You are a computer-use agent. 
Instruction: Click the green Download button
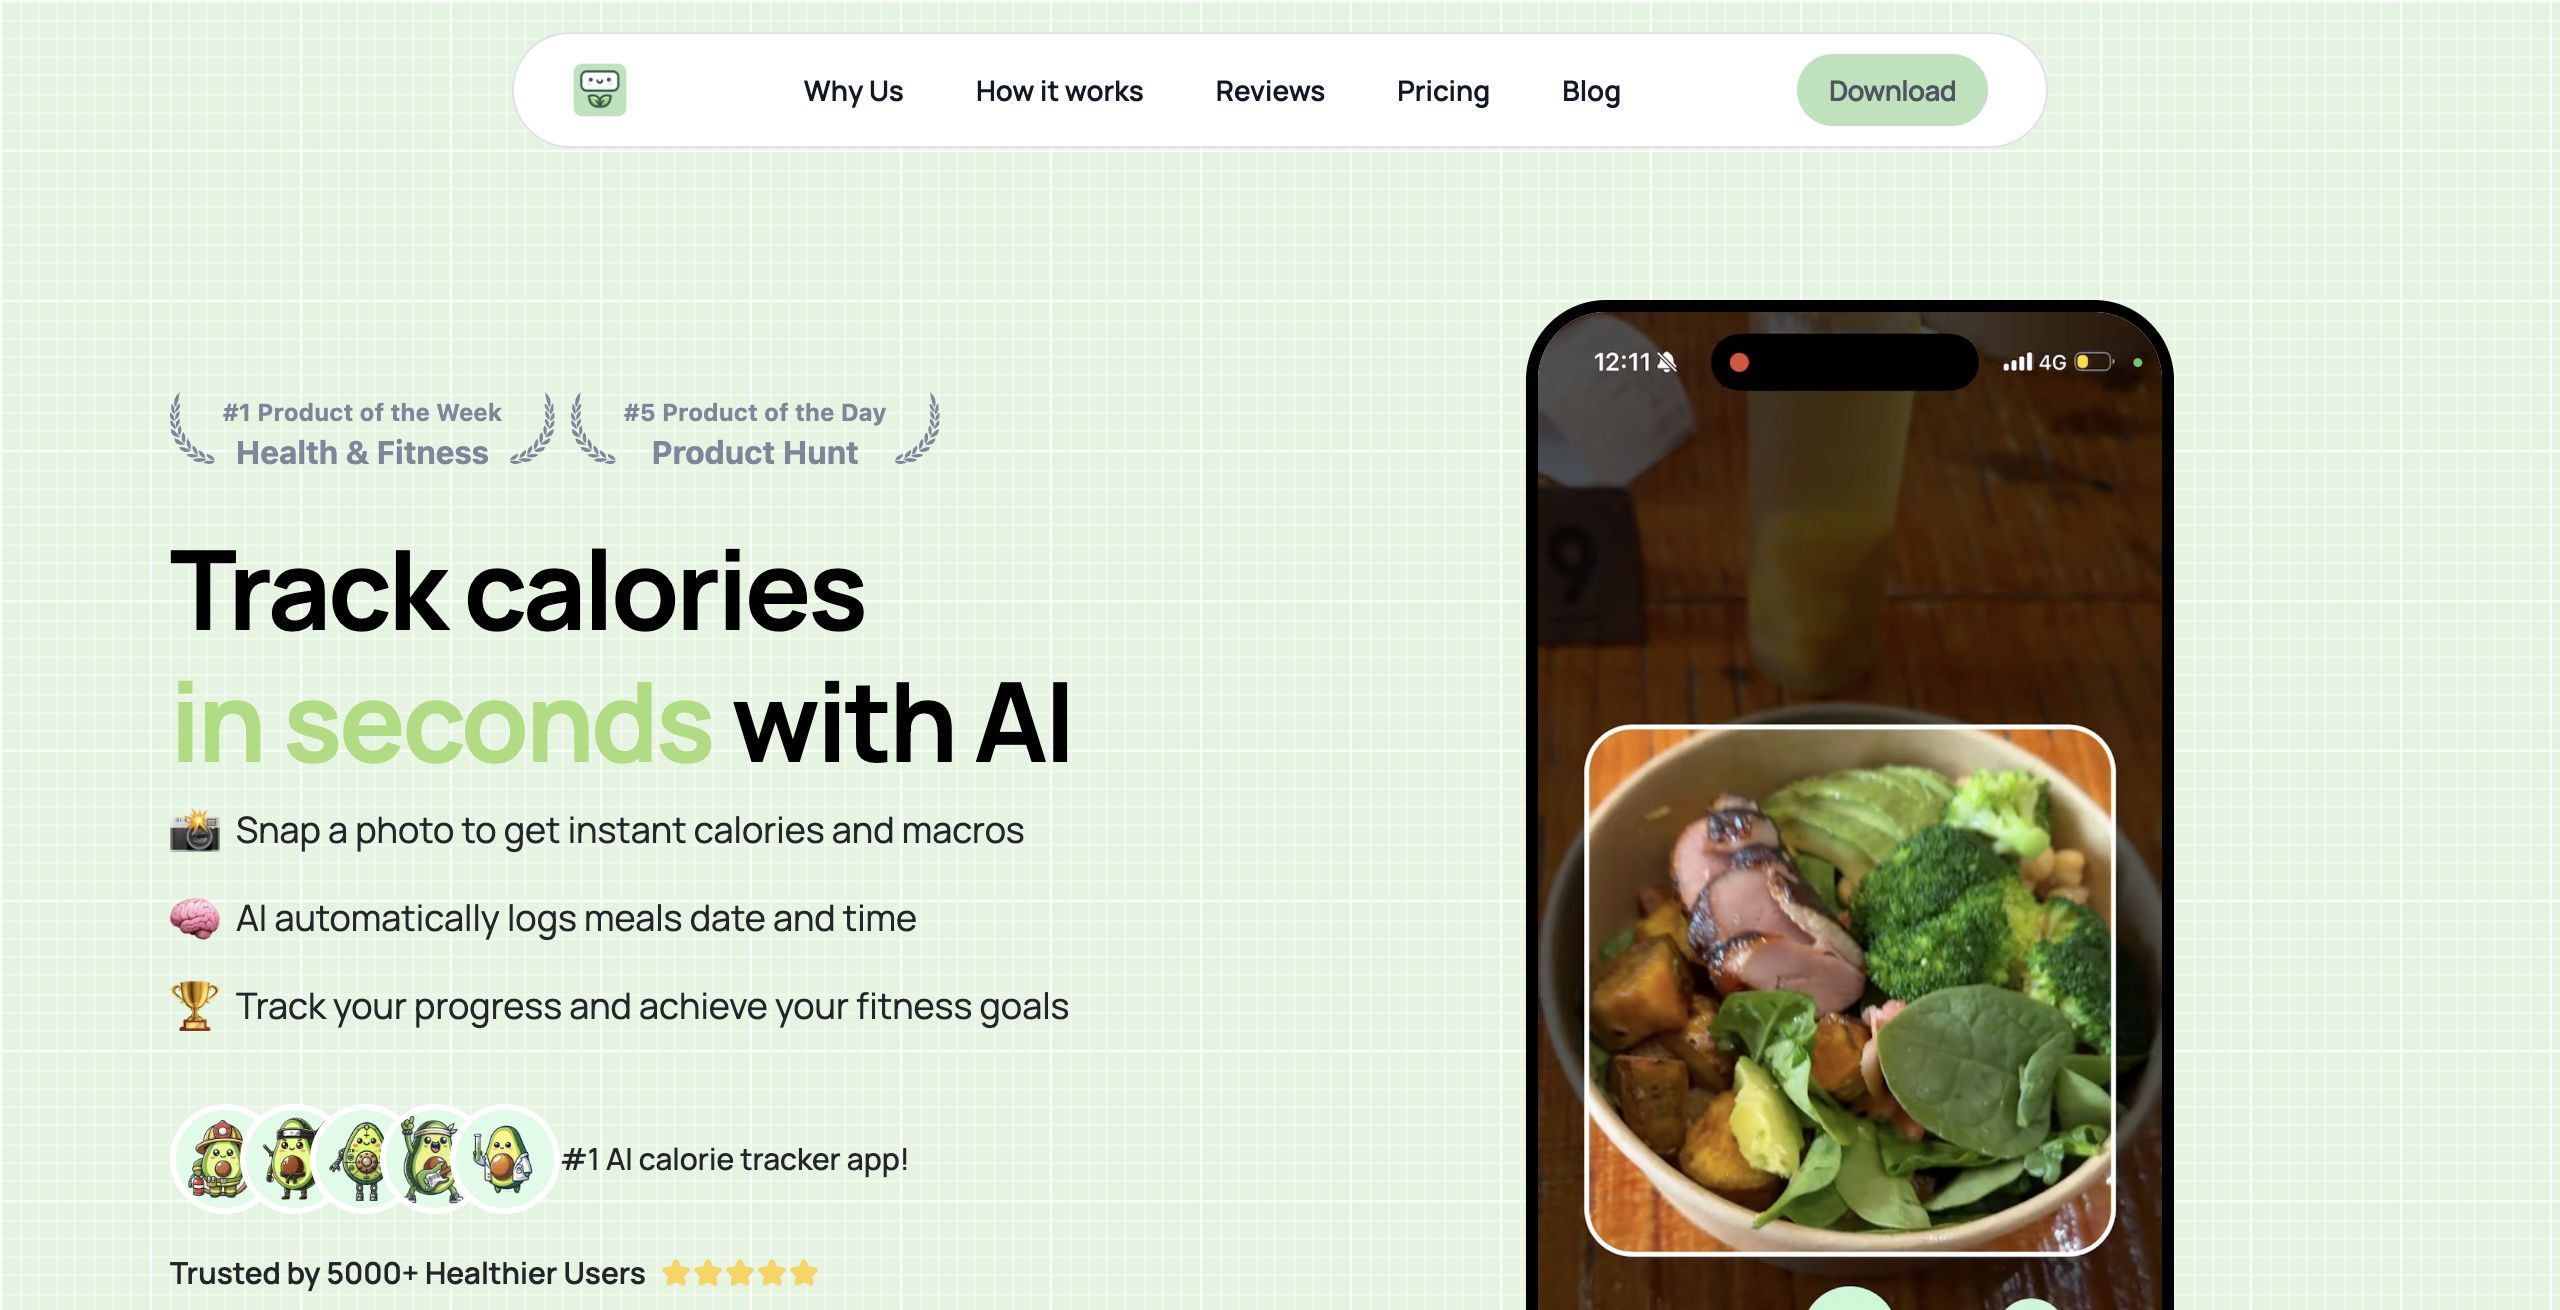pos(1892,90)
